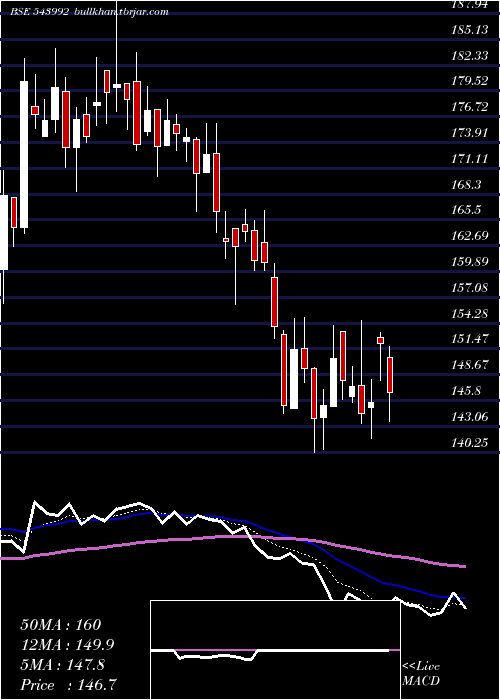Click the Price : 146.7 readout
This screenshot has height=700, width=500.
click(x=69, y=684)
